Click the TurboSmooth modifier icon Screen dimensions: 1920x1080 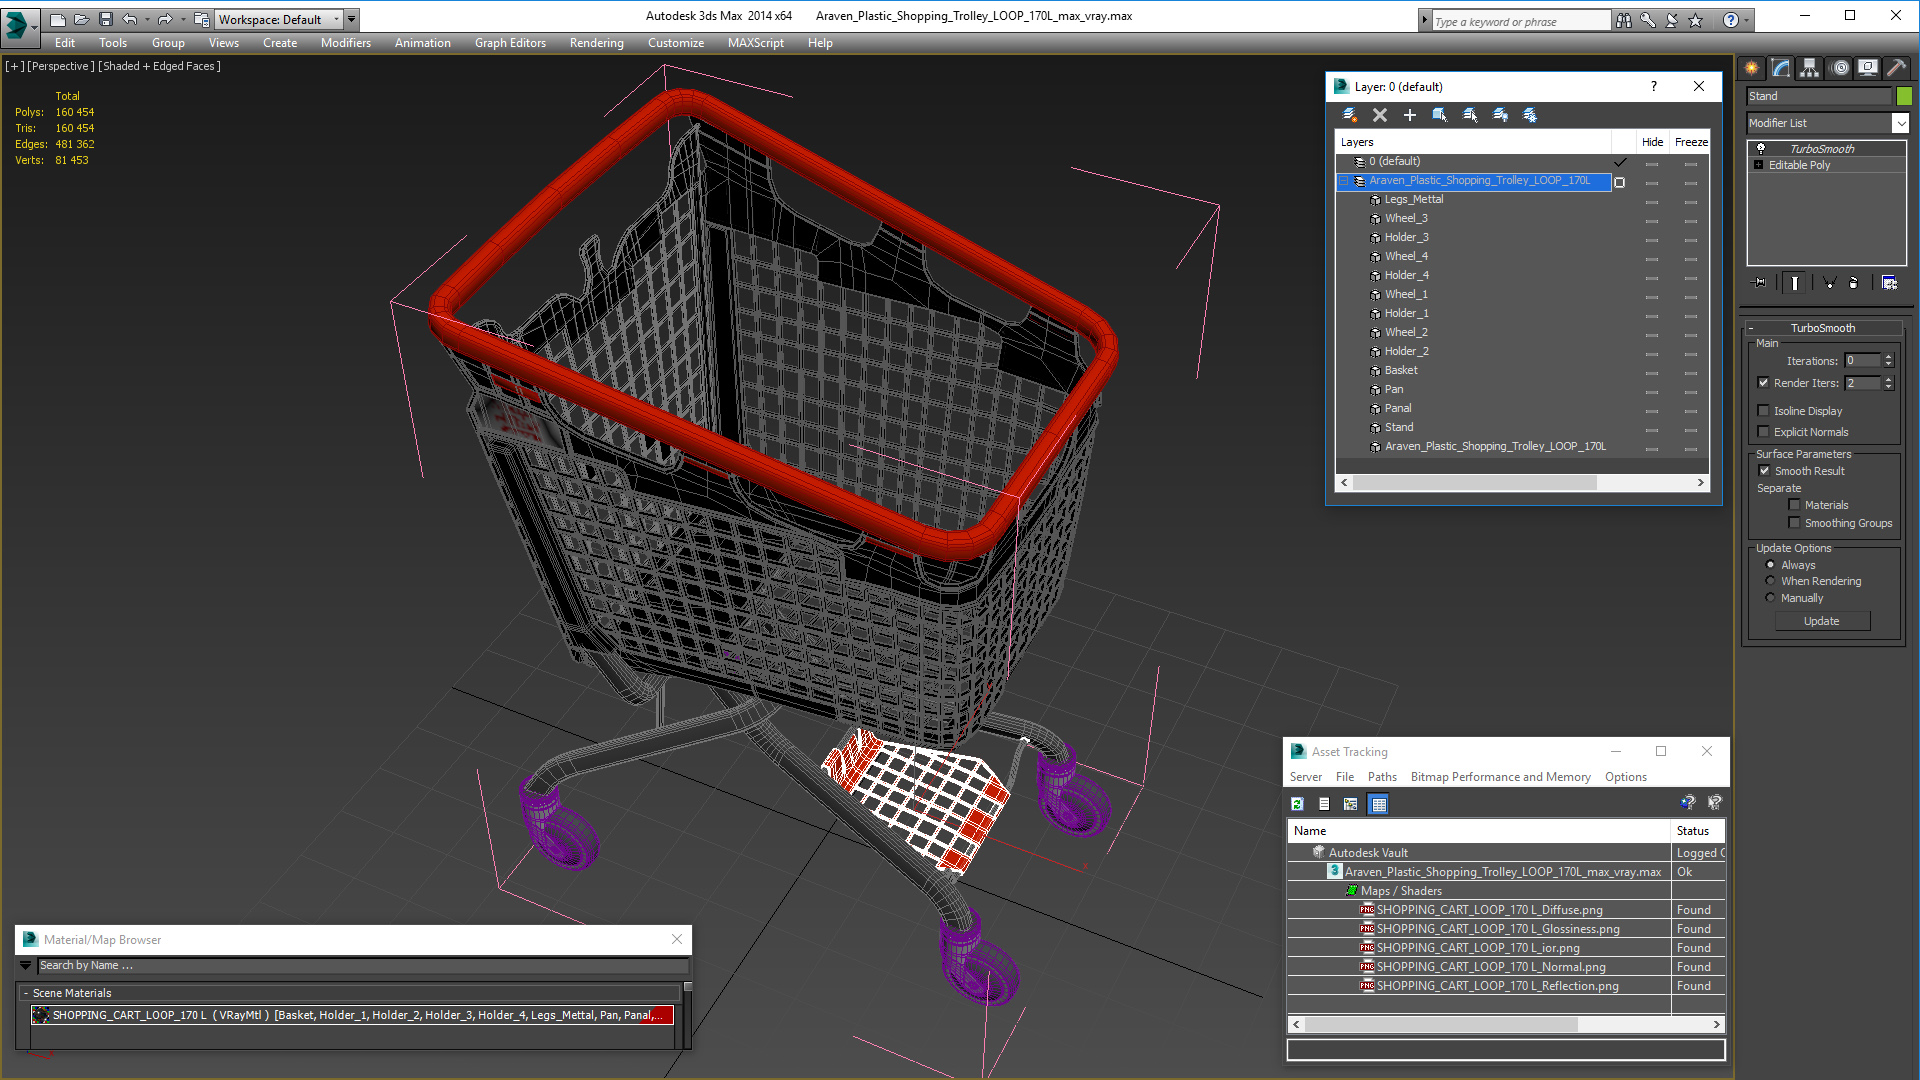click(1760, 148)
